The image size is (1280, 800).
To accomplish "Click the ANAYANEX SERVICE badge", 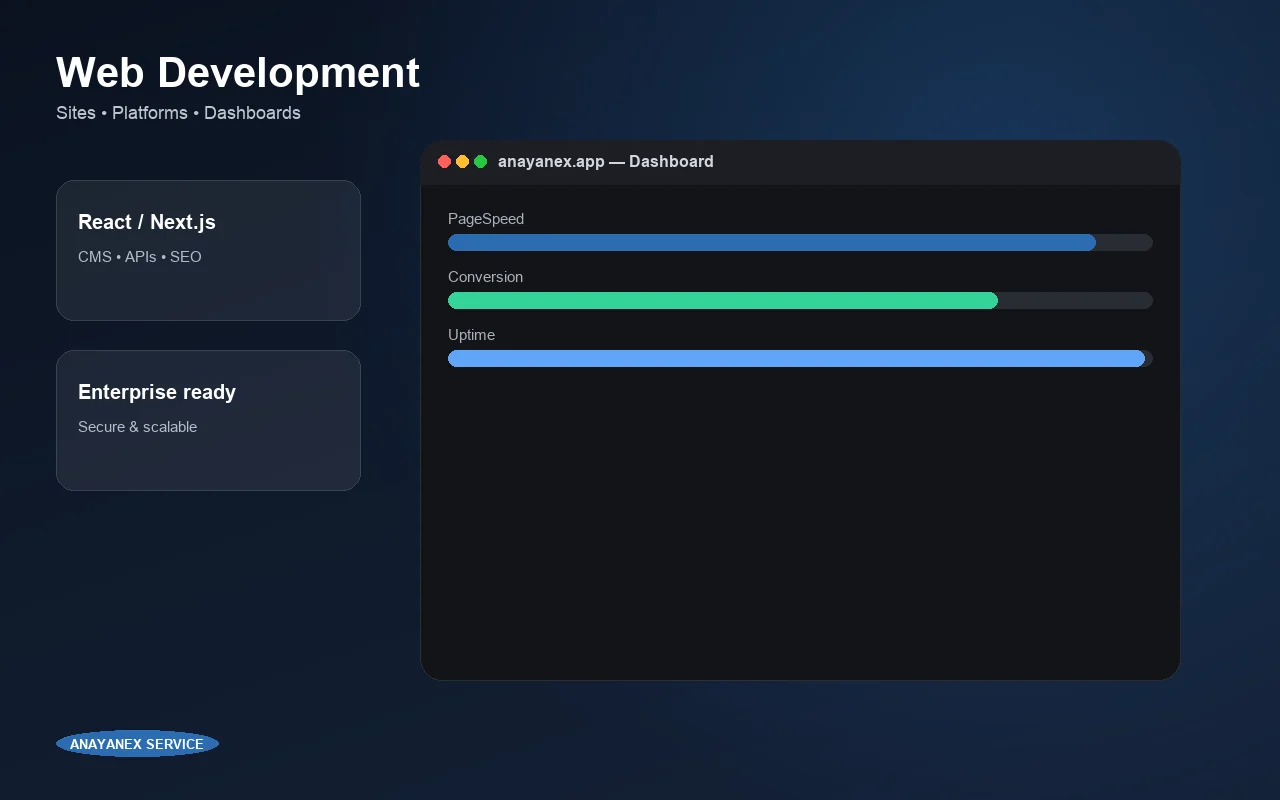I will (137, 744).
